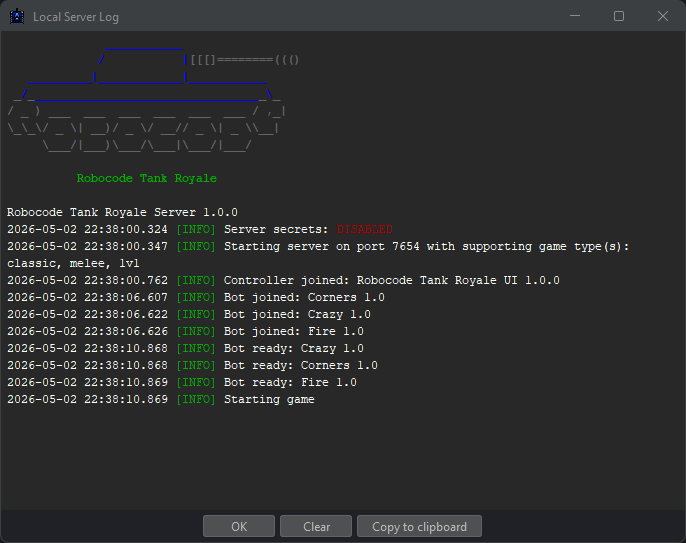
Task: Click 'Bot joined: Crazy 1.0' line
Action: 189,314
